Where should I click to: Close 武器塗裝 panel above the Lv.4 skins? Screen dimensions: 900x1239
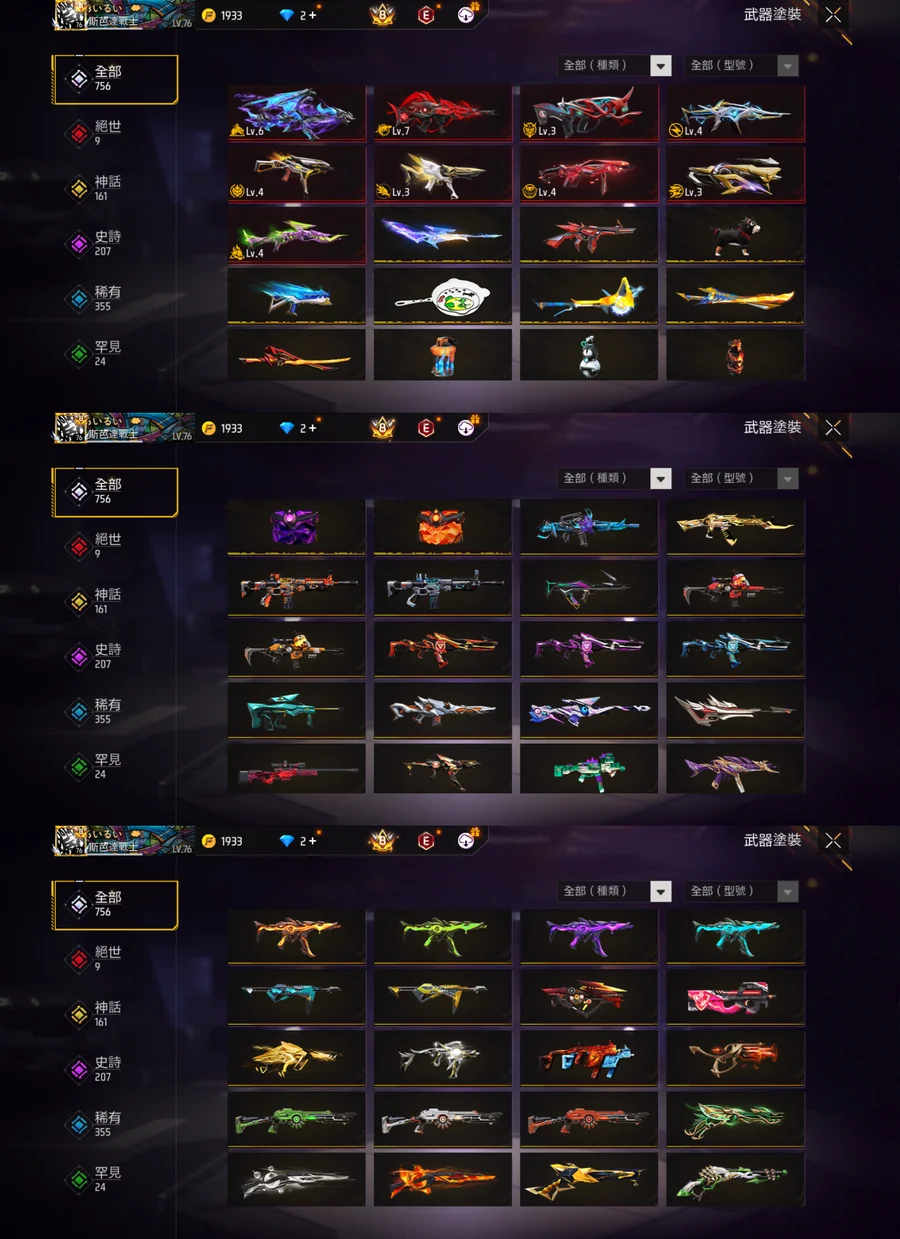point(833,15)
